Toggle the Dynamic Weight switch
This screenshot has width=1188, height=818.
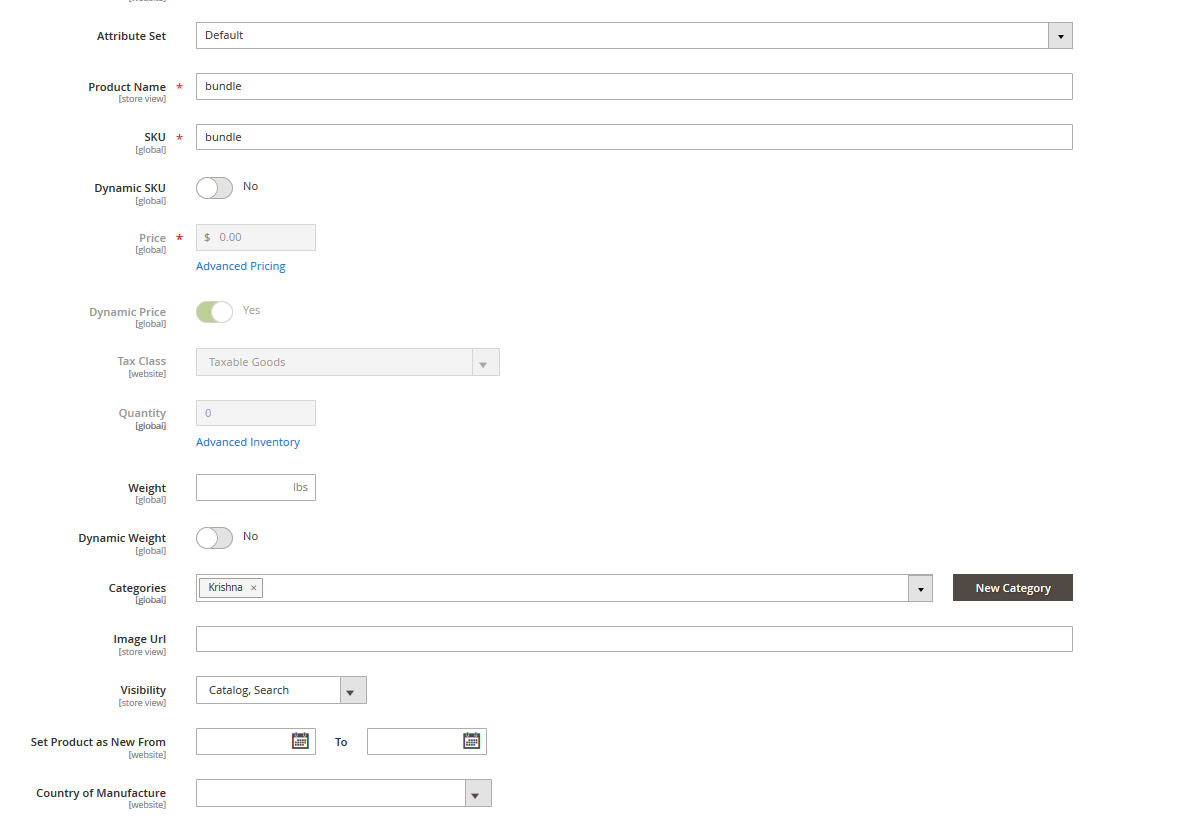(214, 538)
